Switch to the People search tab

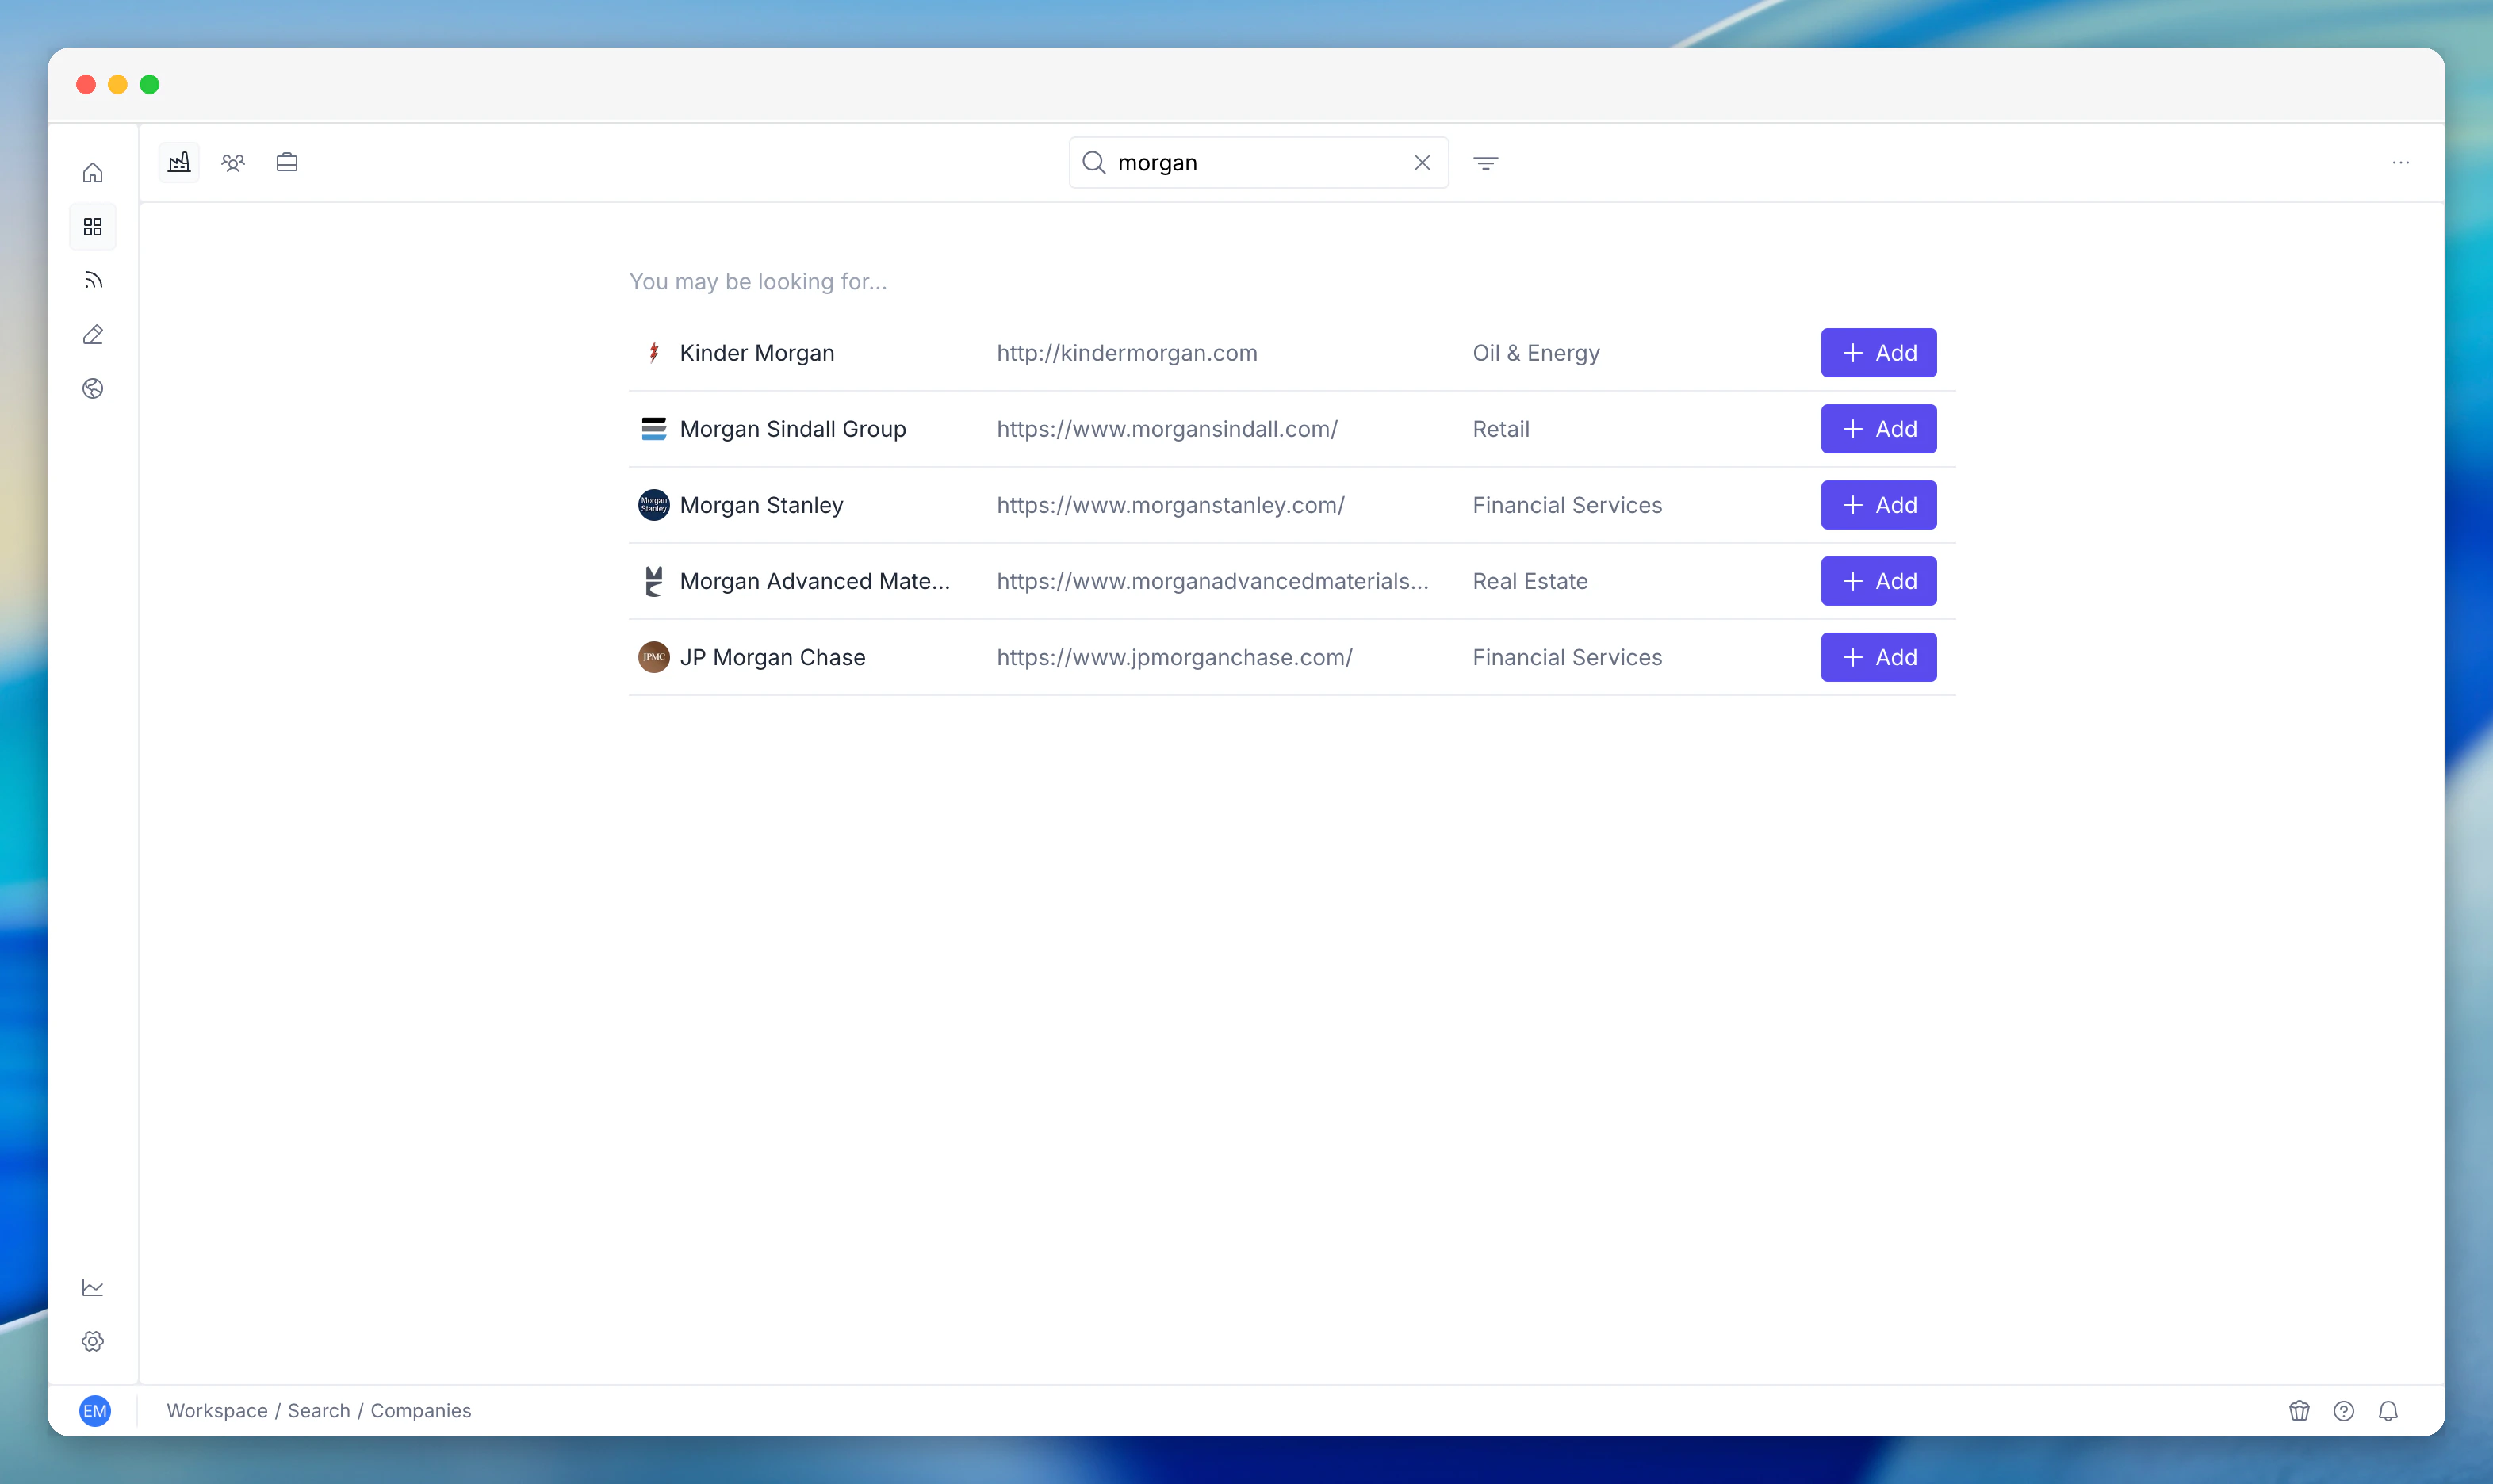click(x=232, y=161)
